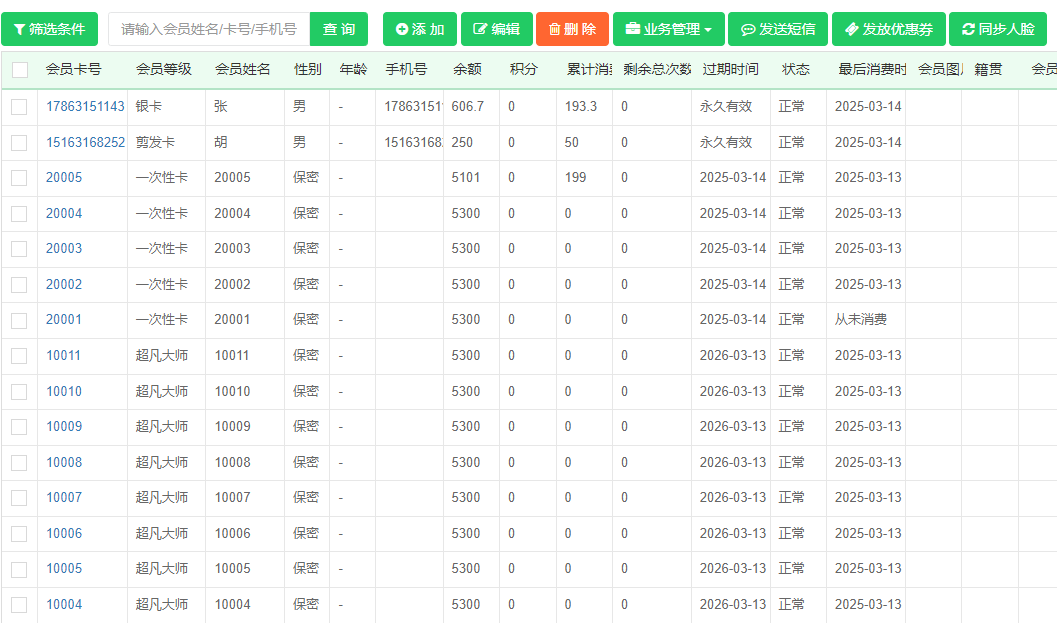Screen dimensions: 1057x623
Task: Tick the checkbox for member 10008
Action: coord(19,462)
